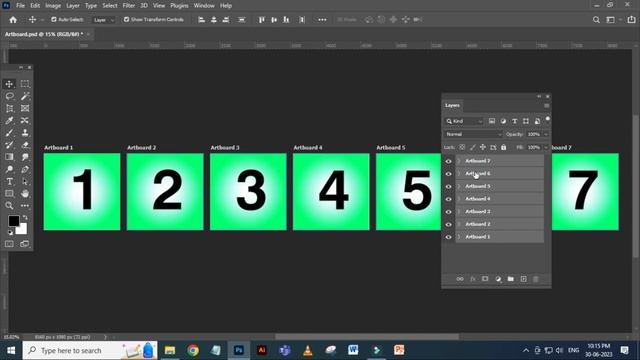Open the Layer menu
Image resolution: width=640 pixels, height=360 pixels.
pos(73,6)
